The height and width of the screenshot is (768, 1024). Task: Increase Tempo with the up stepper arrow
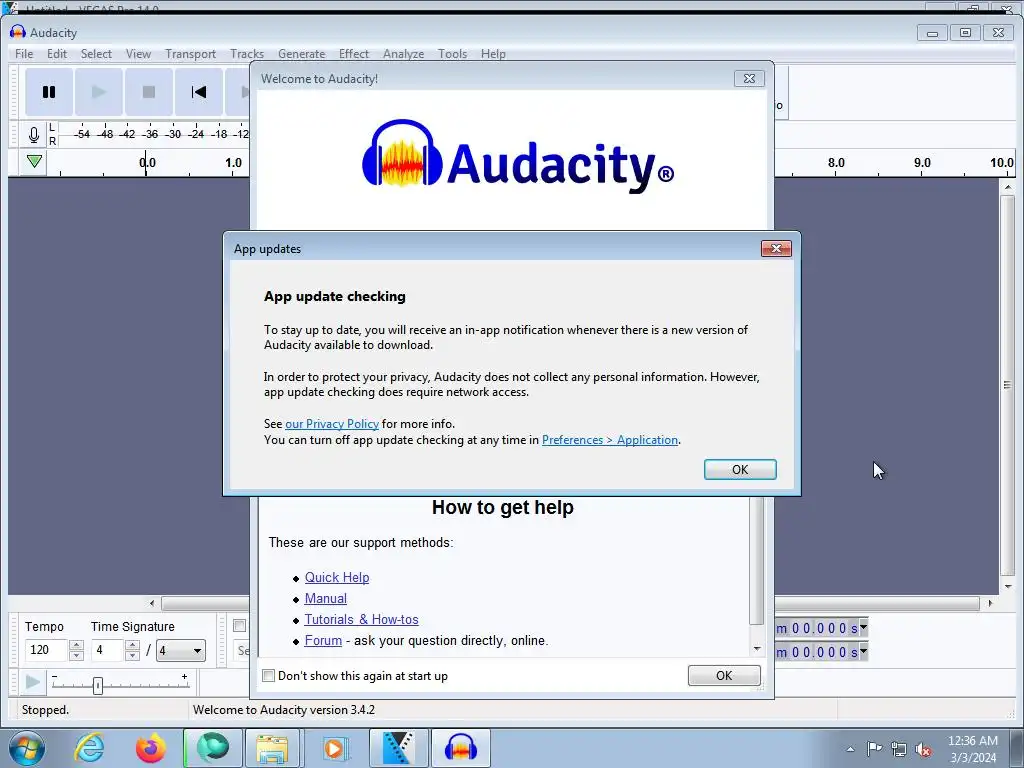[76, 645]
